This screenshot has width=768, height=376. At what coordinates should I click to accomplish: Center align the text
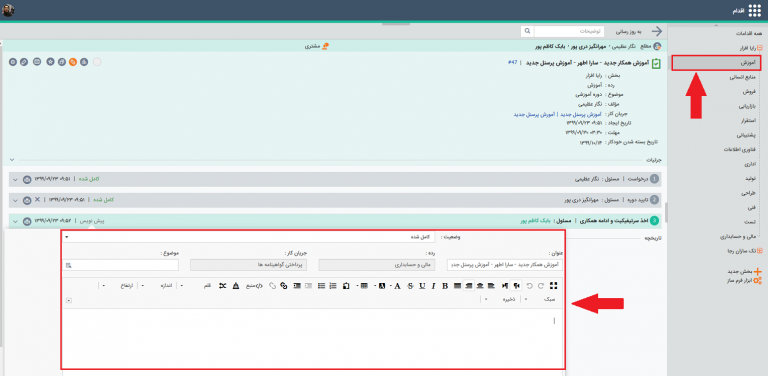pyautogui.click(x=480, y=285)
